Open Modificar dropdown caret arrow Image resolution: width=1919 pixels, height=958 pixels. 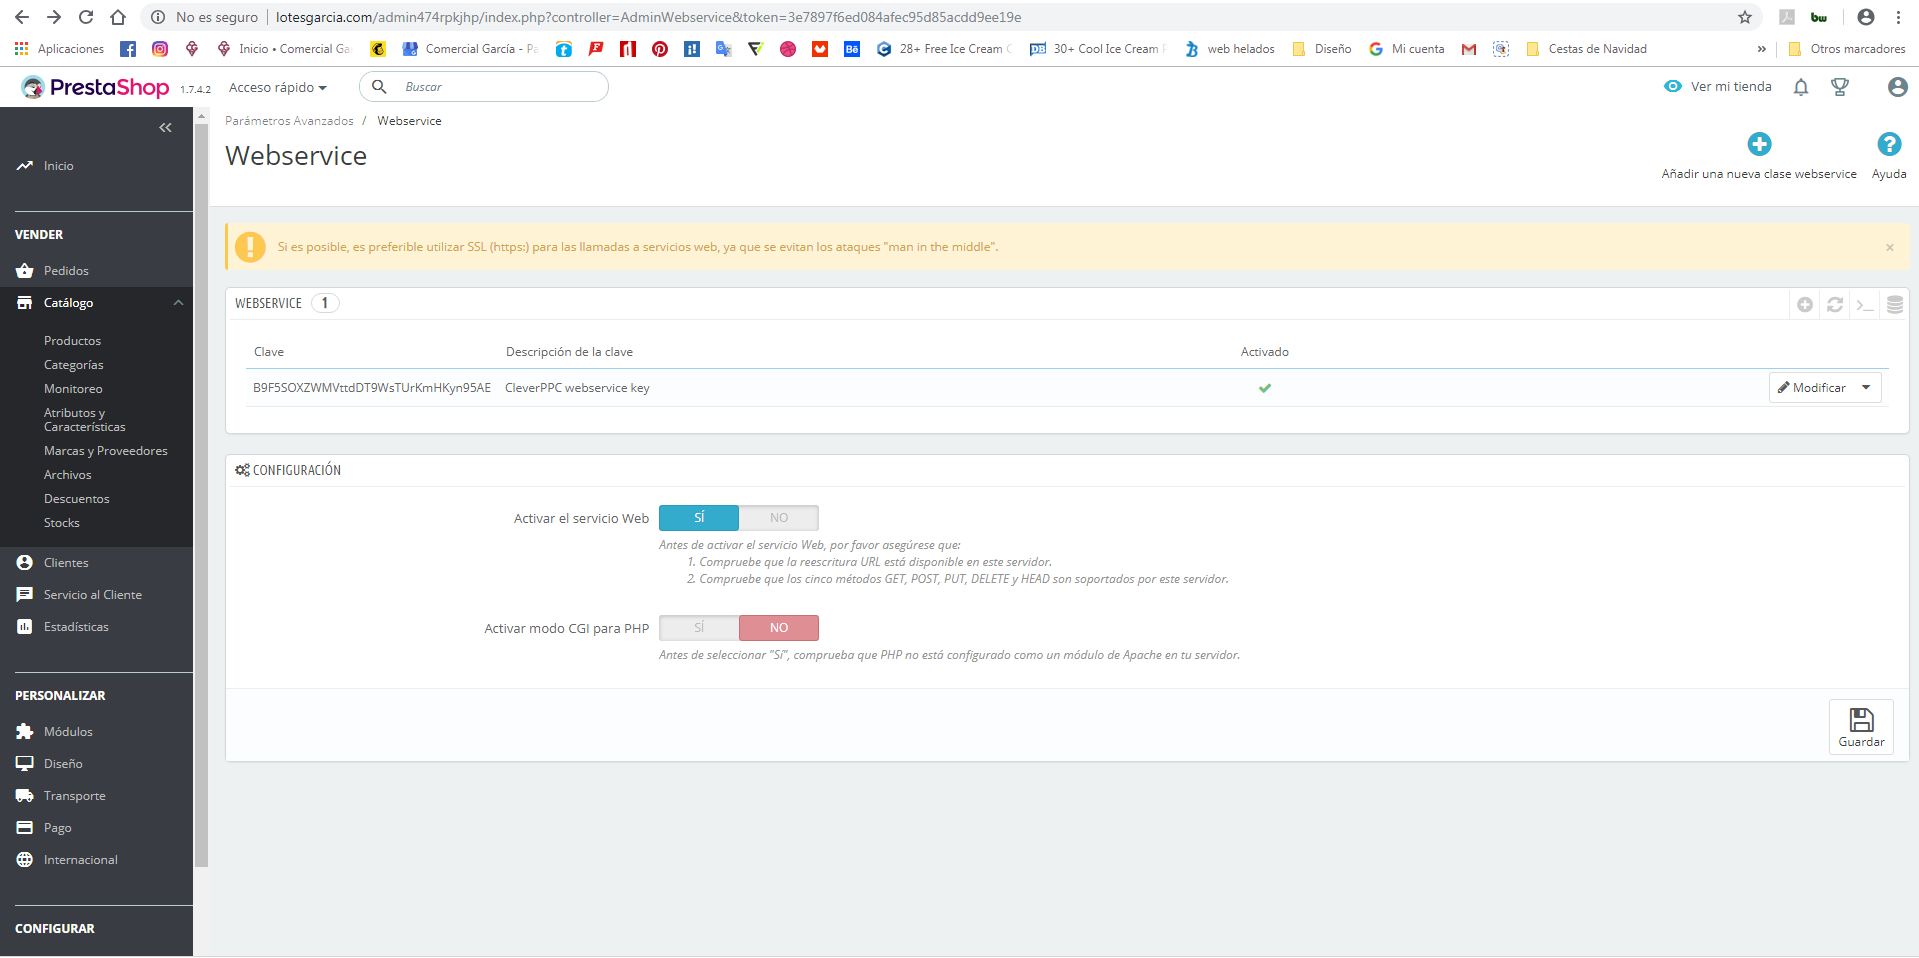pyautogui.click(x=1866, y=388)
